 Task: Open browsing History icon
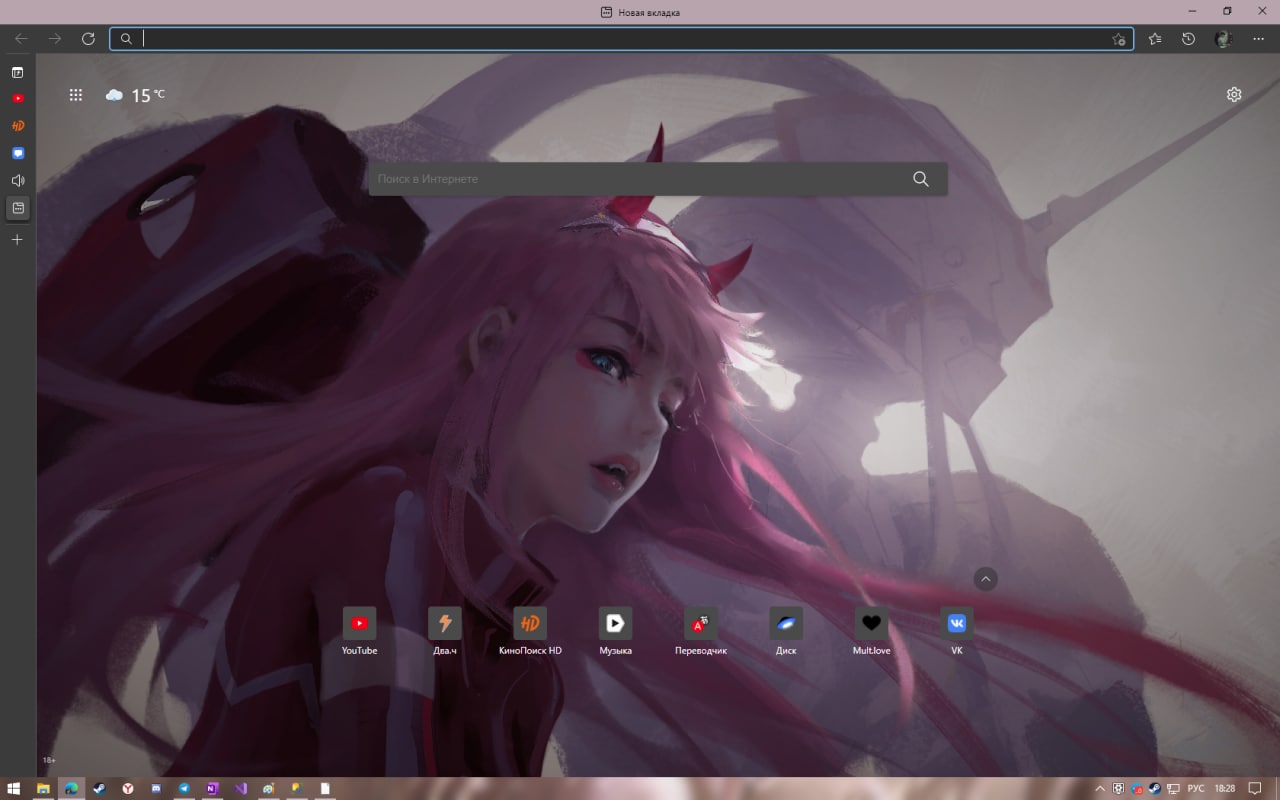pos(1188,39)
